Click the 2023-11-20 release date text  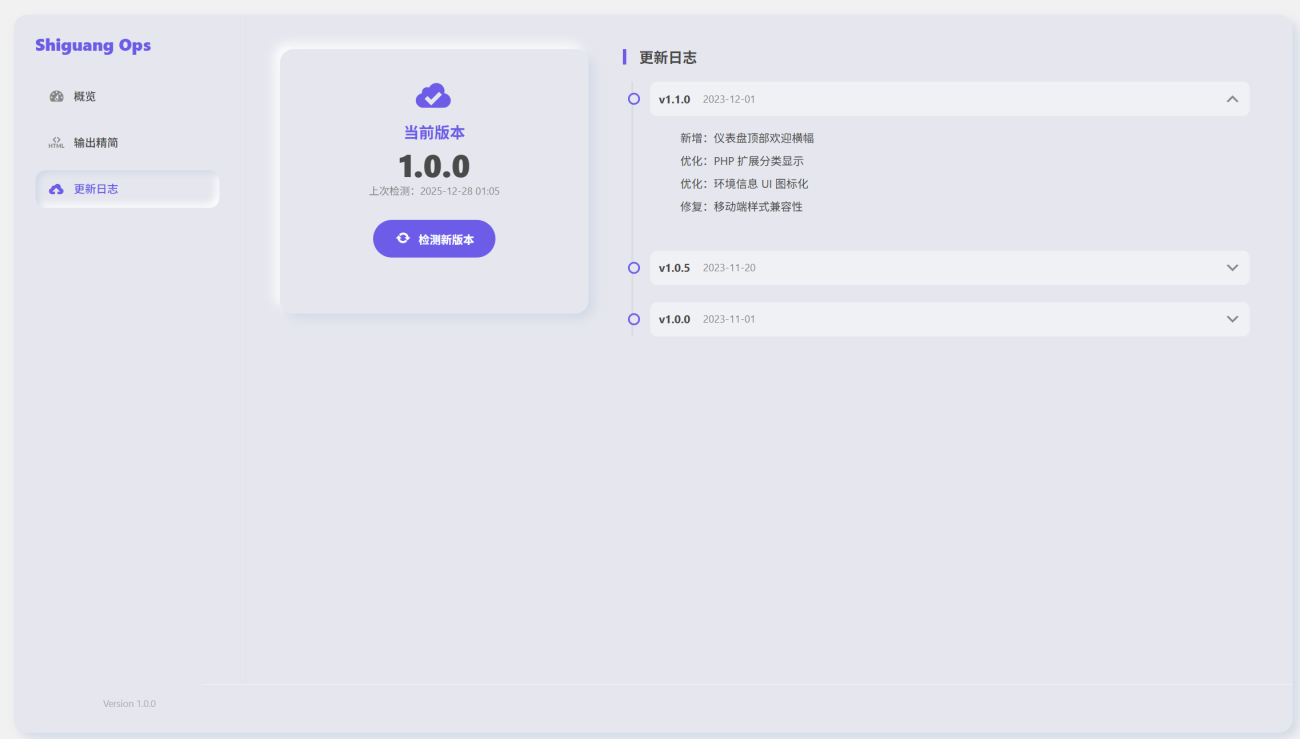pos(729,268)
